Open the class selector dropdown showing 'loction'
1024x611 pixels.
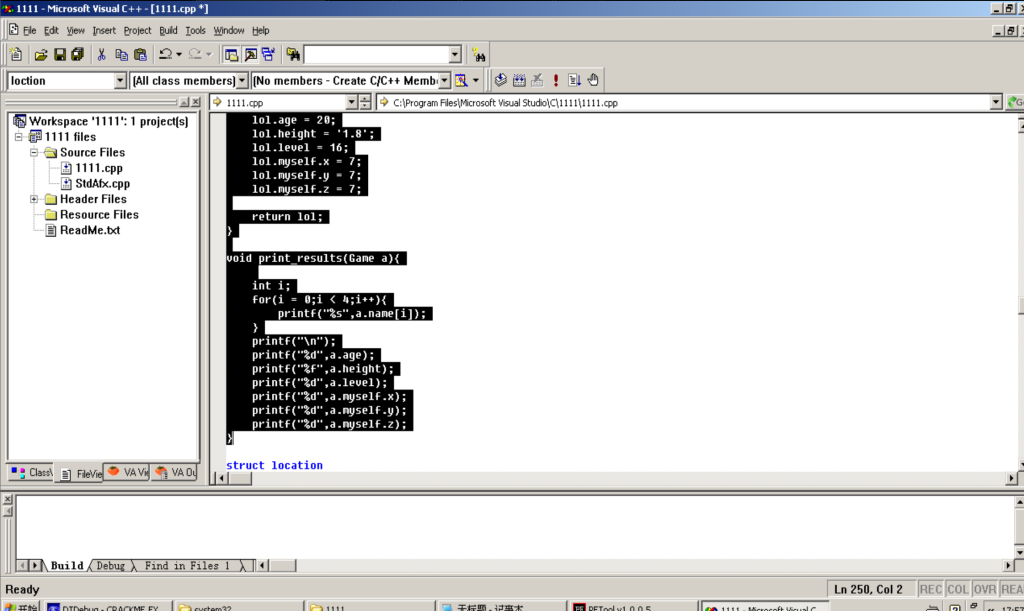120,80
